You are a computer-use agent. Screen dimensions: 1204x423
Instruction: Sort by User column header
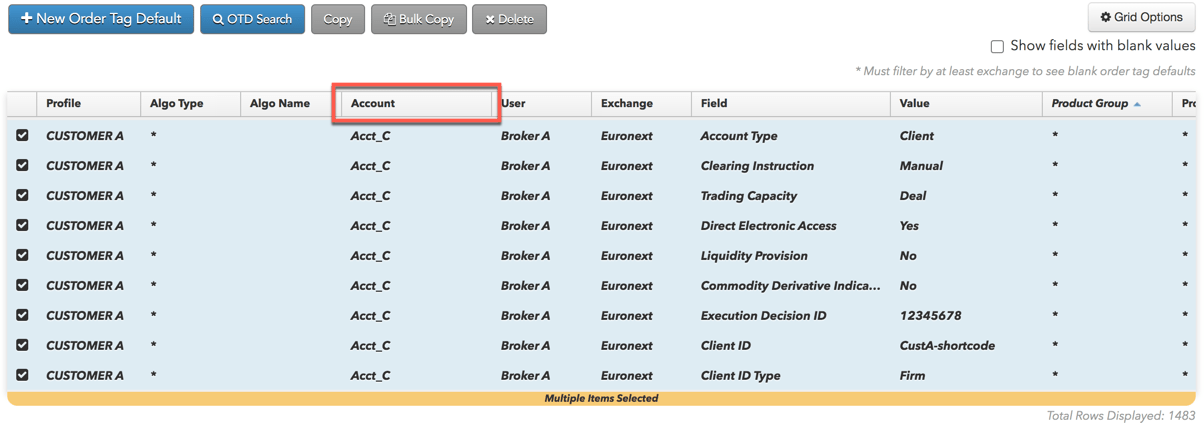(x=541, y=104)
